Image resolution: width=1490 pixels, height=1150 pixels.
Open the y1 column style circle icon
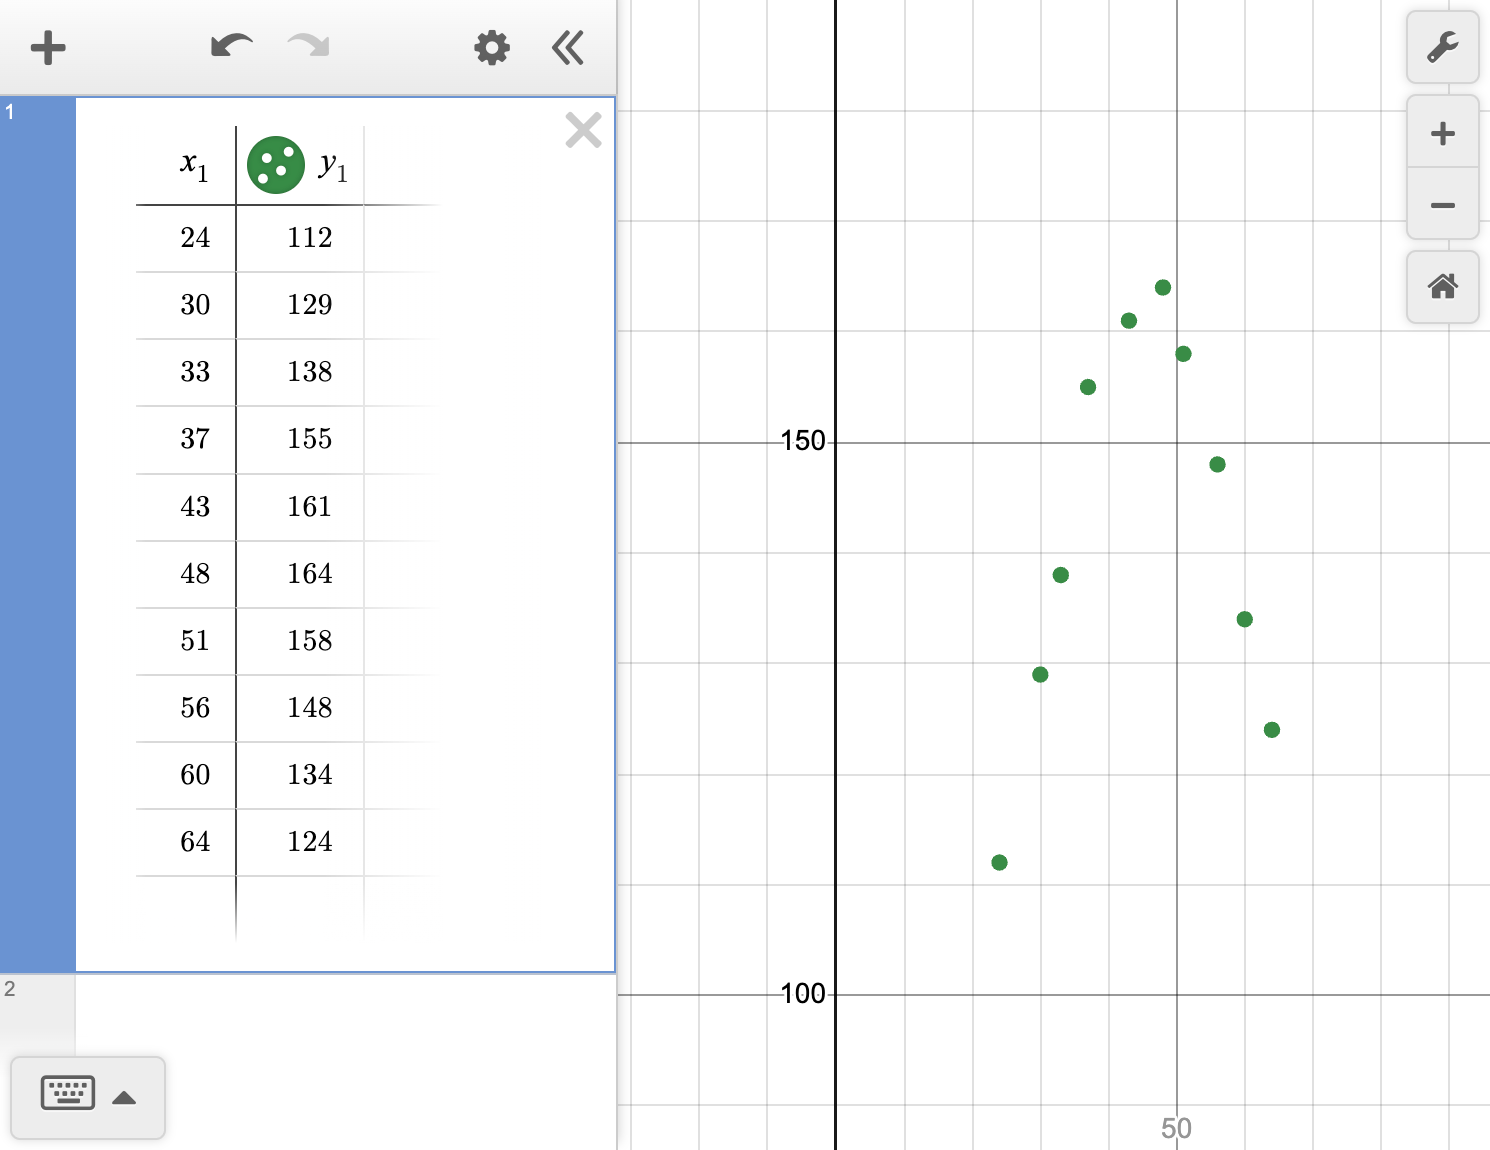(275, 164)
